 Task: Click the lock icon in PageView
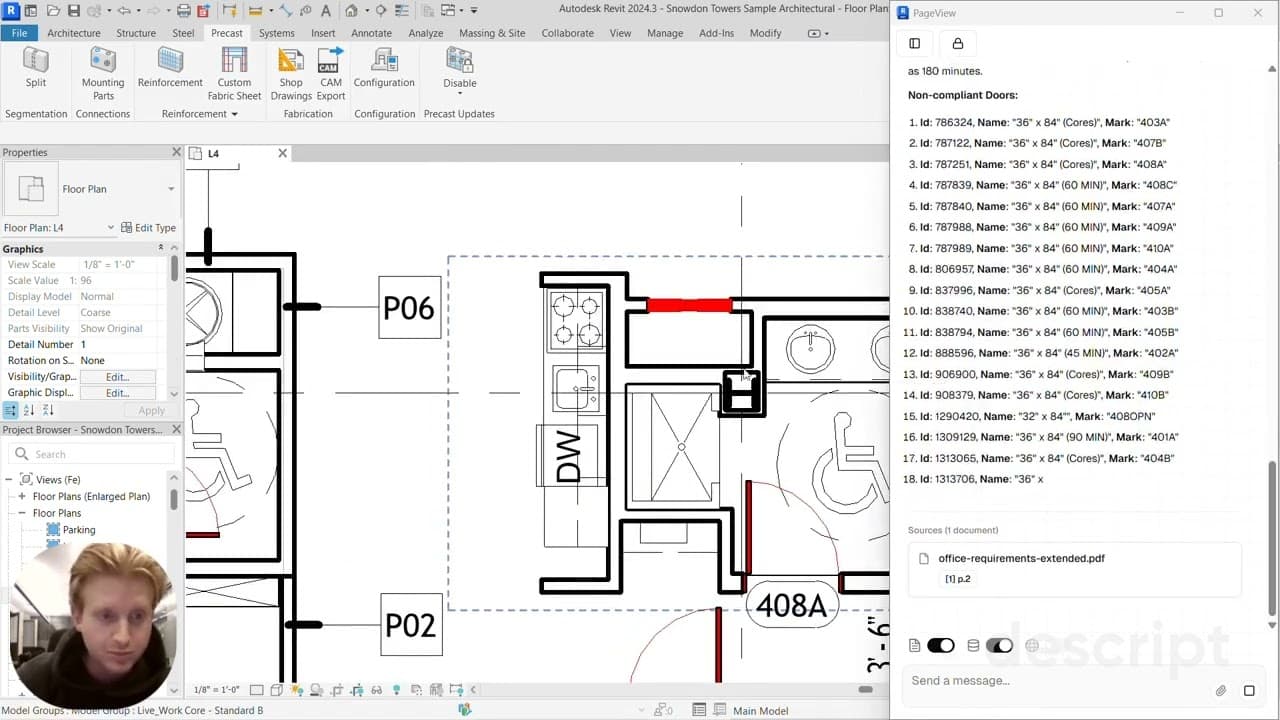pos(957,44)
